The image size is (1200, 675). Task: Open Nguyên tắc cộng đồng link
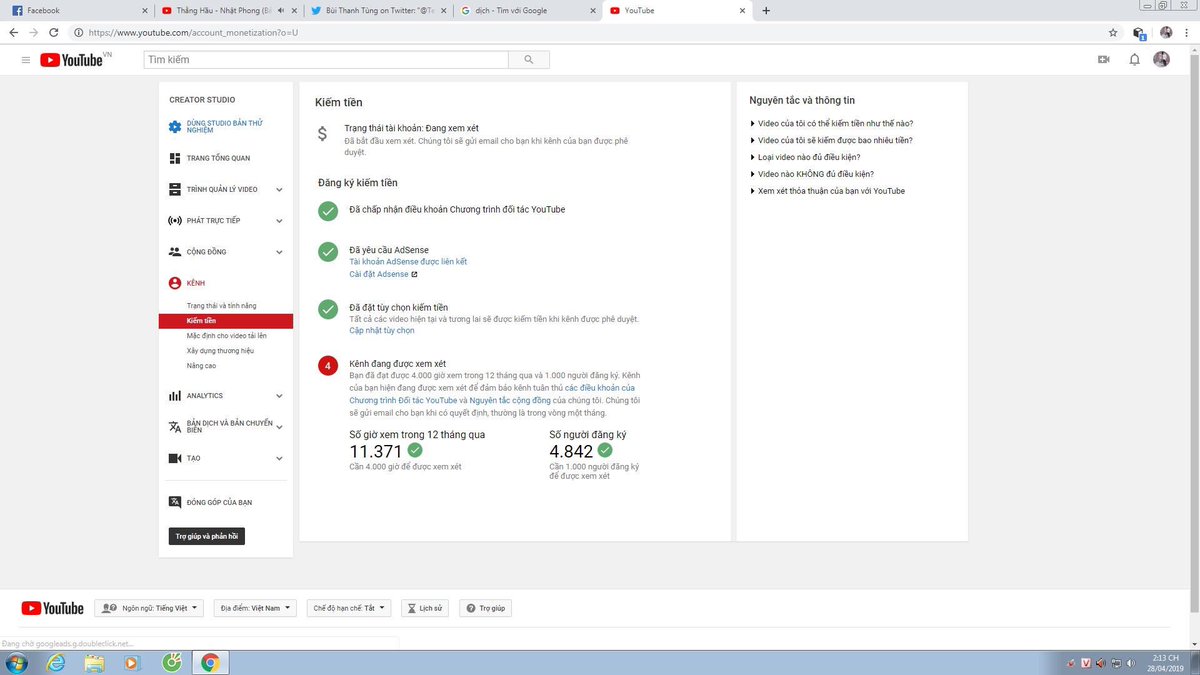[x=511, y=399]
